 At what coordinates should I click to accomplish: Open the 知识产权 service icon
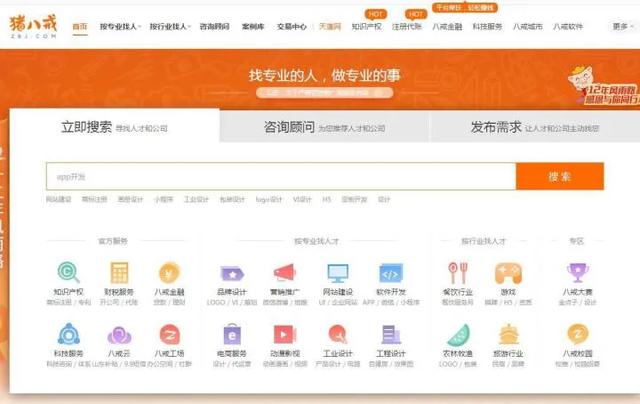[69, 272]
